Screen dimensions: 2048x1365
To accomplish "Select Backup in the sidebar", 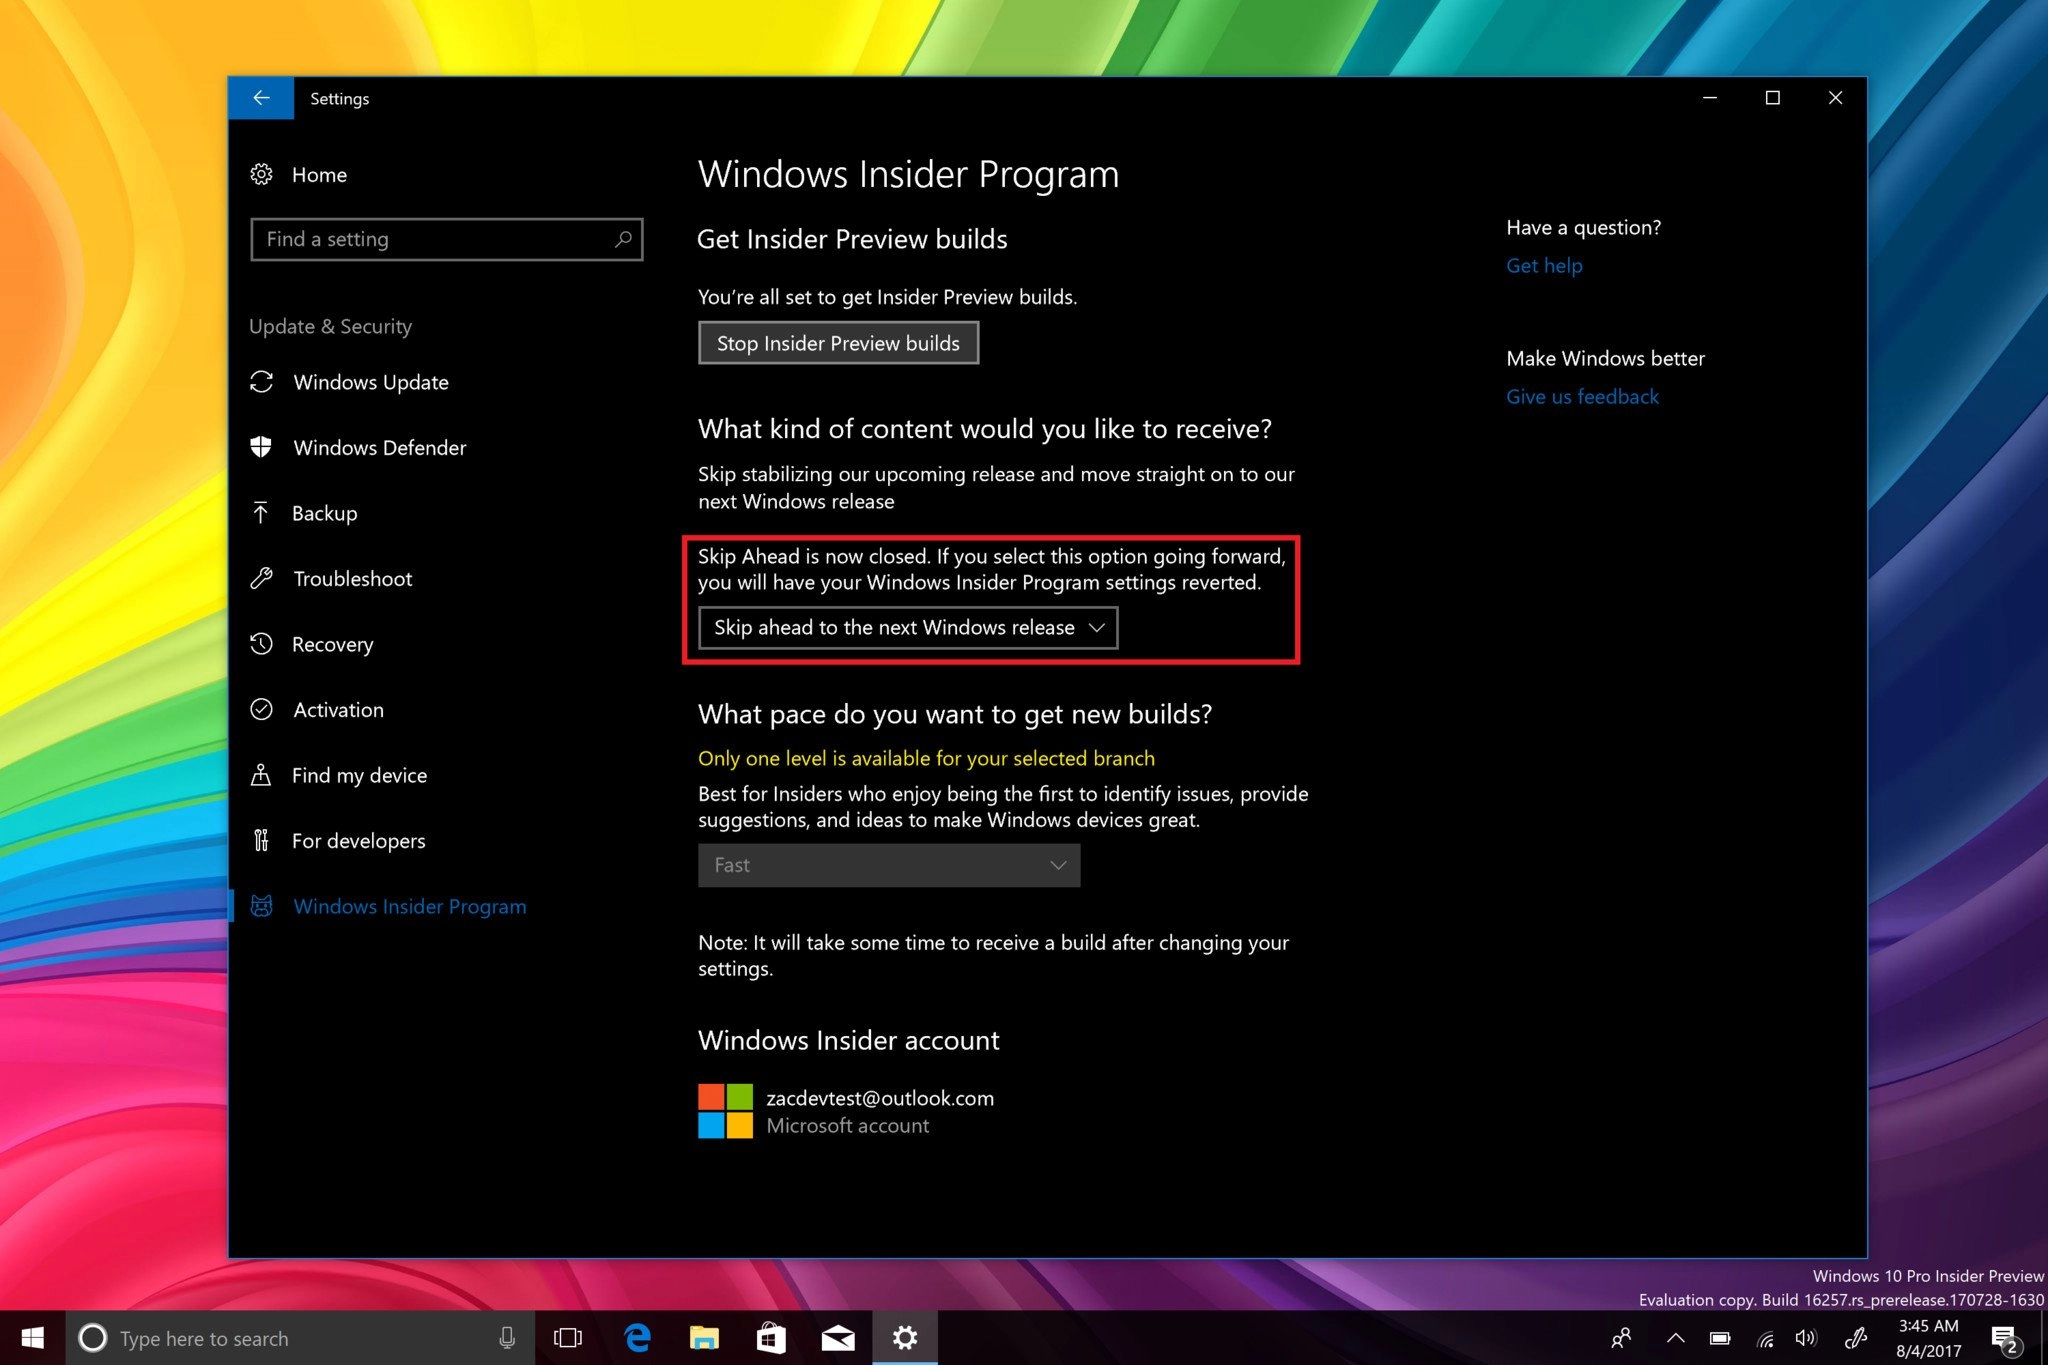I will point(324,513).
